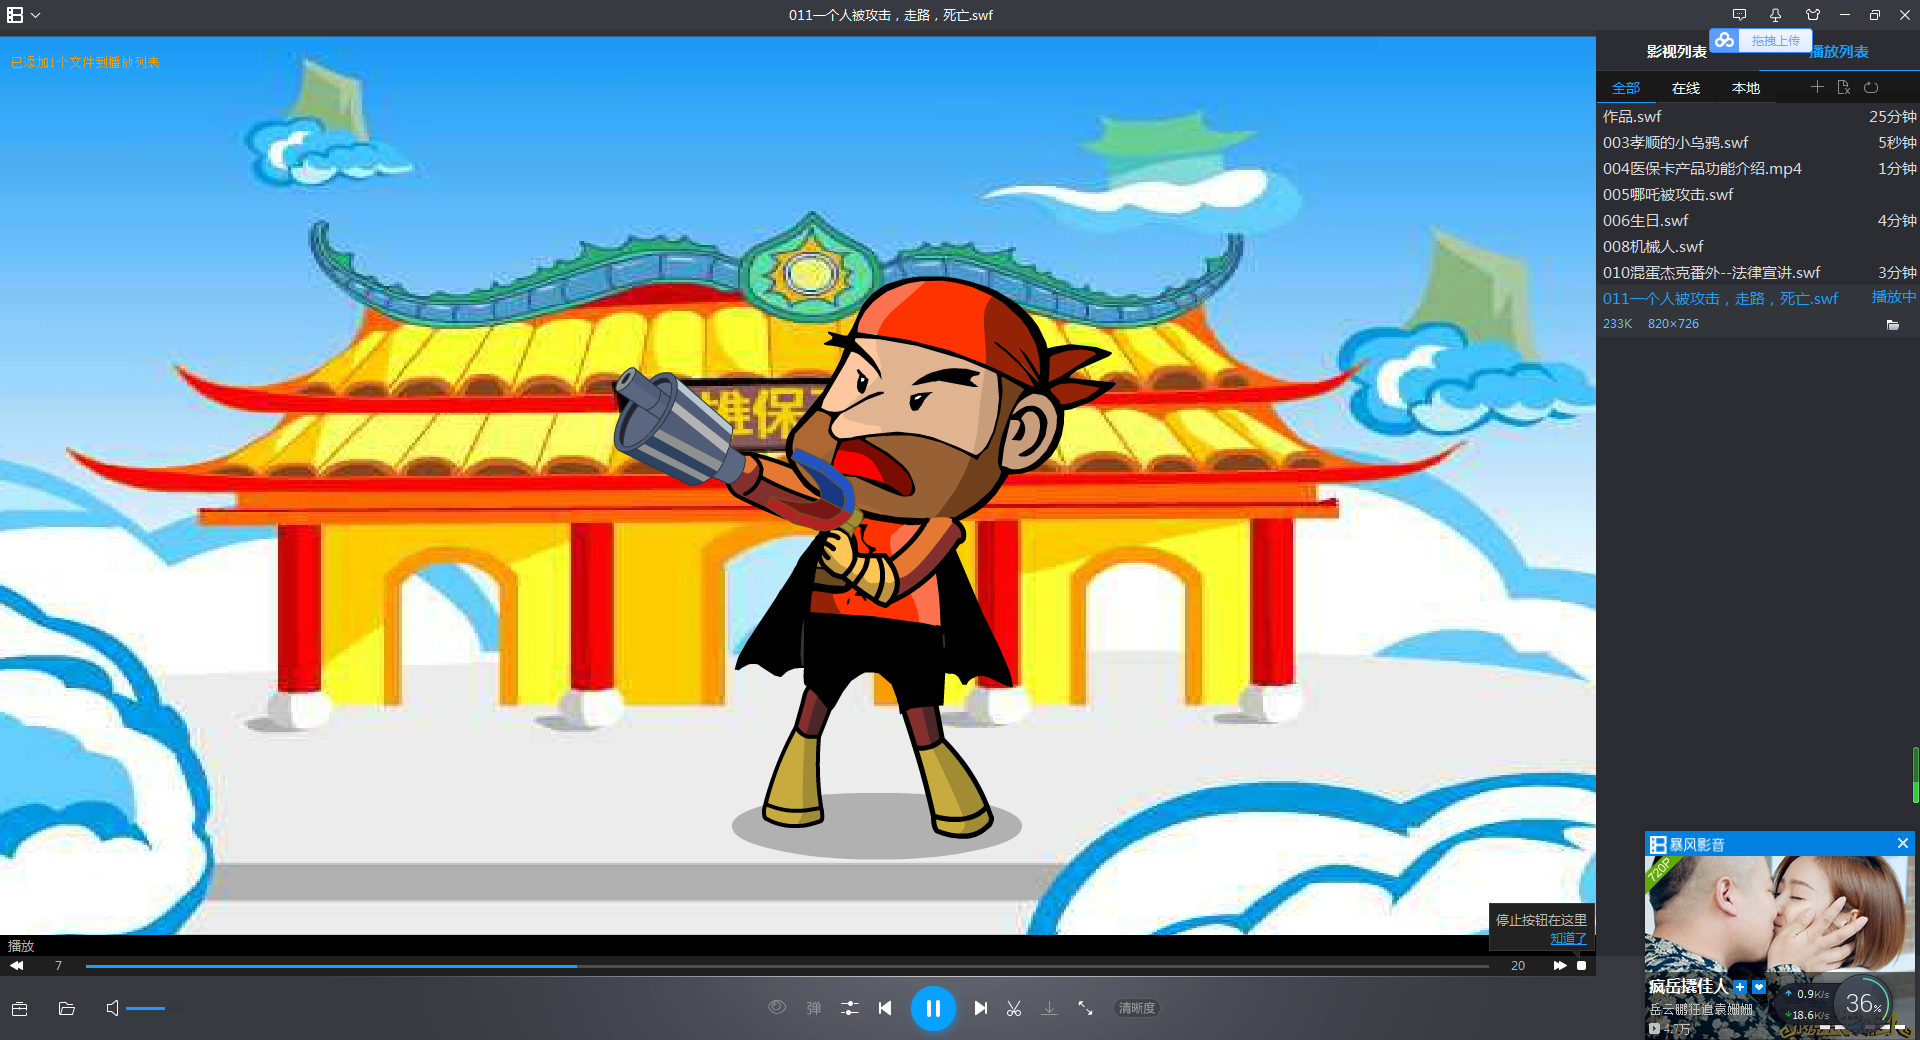Click the 知道了 link in the tooltip
Screen dimensions: 1920x1040
[x=1568, y=938]
